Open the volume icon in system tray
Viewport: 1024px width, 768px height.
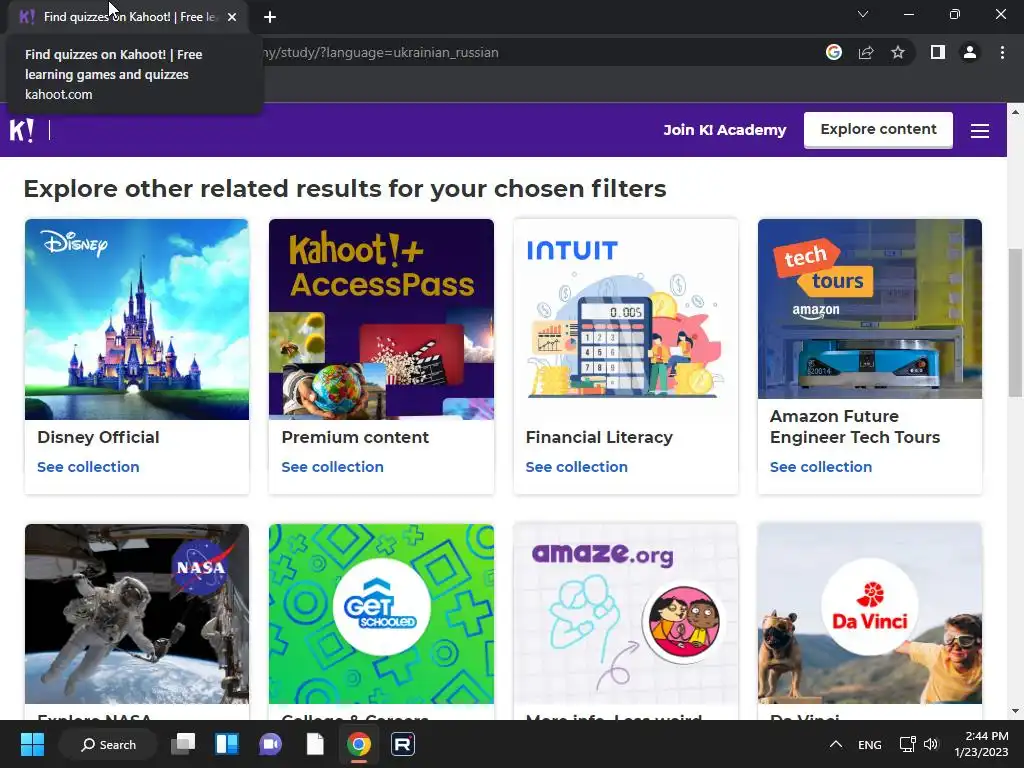tap(931, 744)
